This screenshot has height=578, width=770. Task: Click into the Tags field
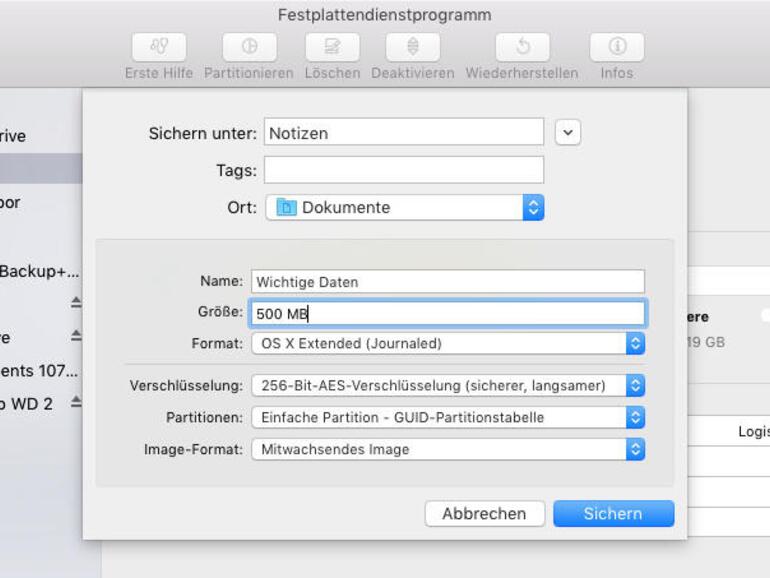(x=404, y=170)
